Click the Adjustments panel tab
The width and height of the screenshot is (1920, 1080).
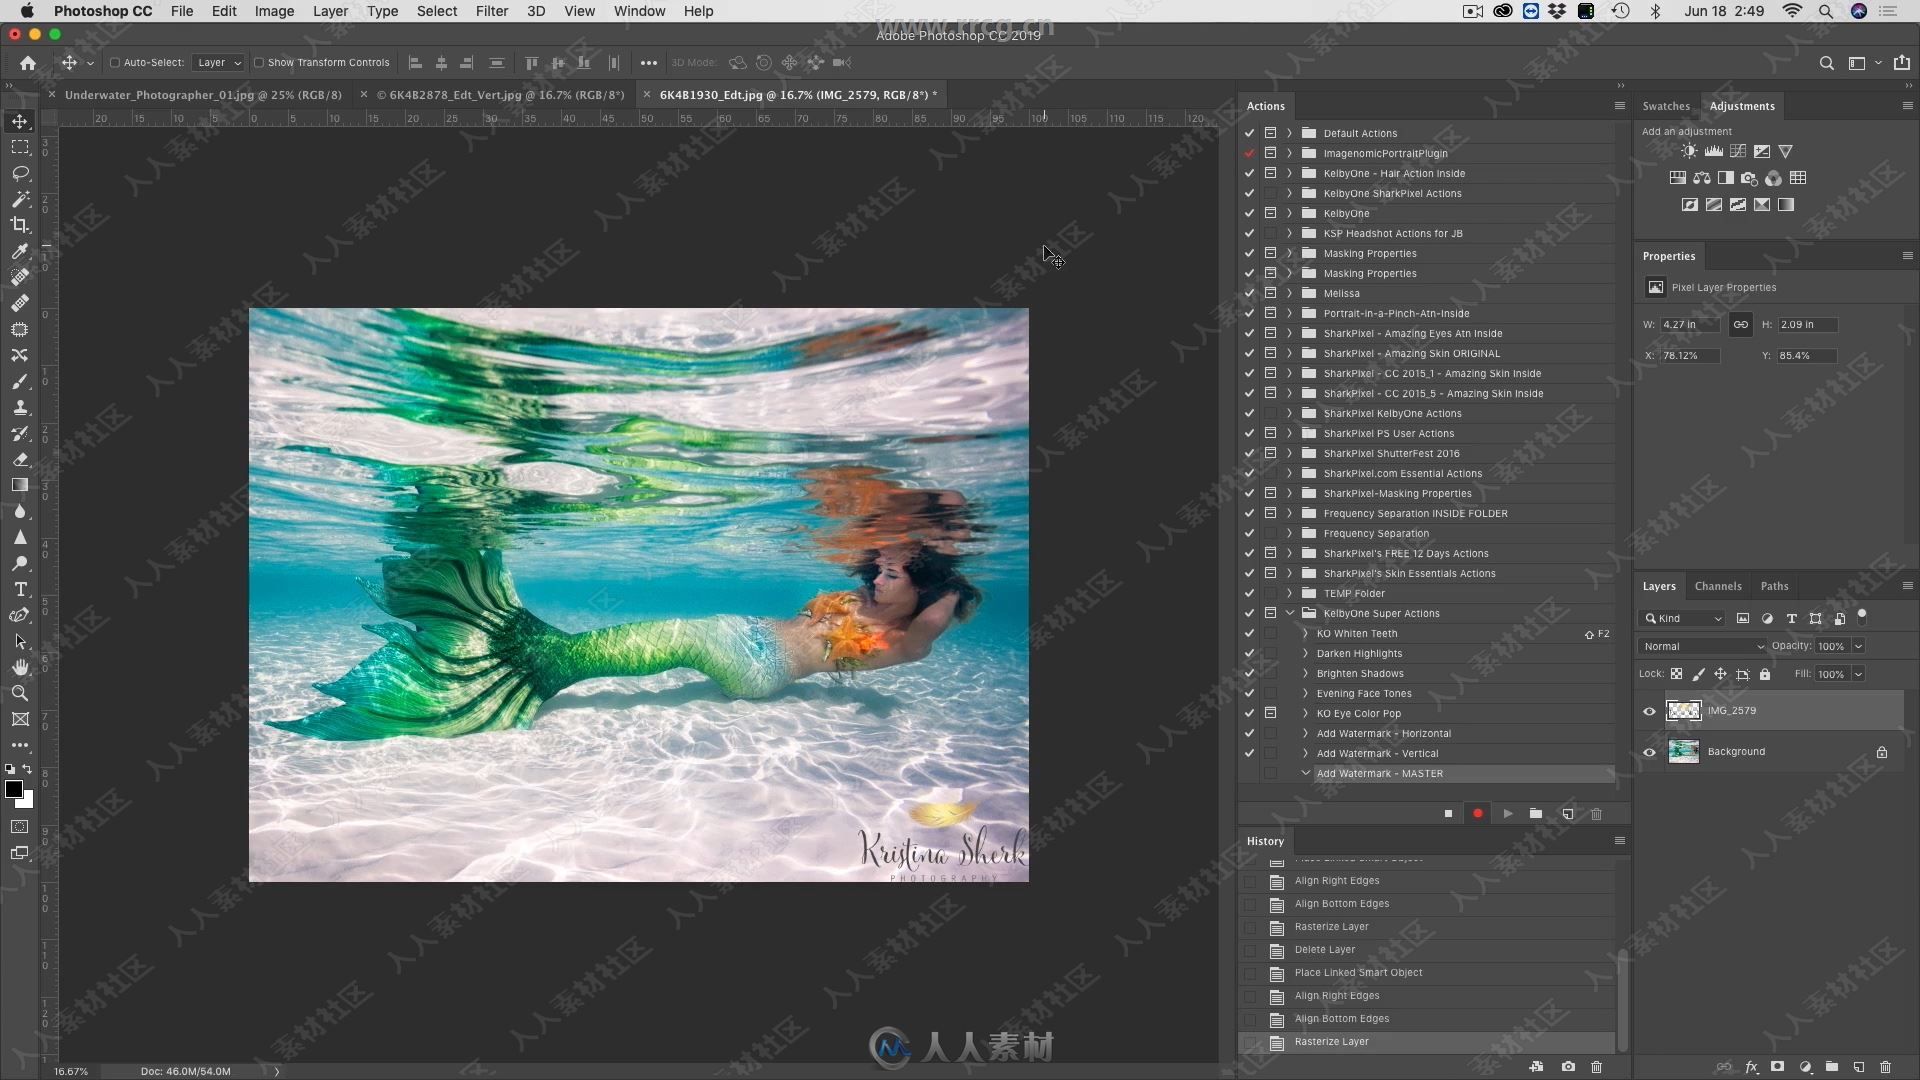[1741, 104]
